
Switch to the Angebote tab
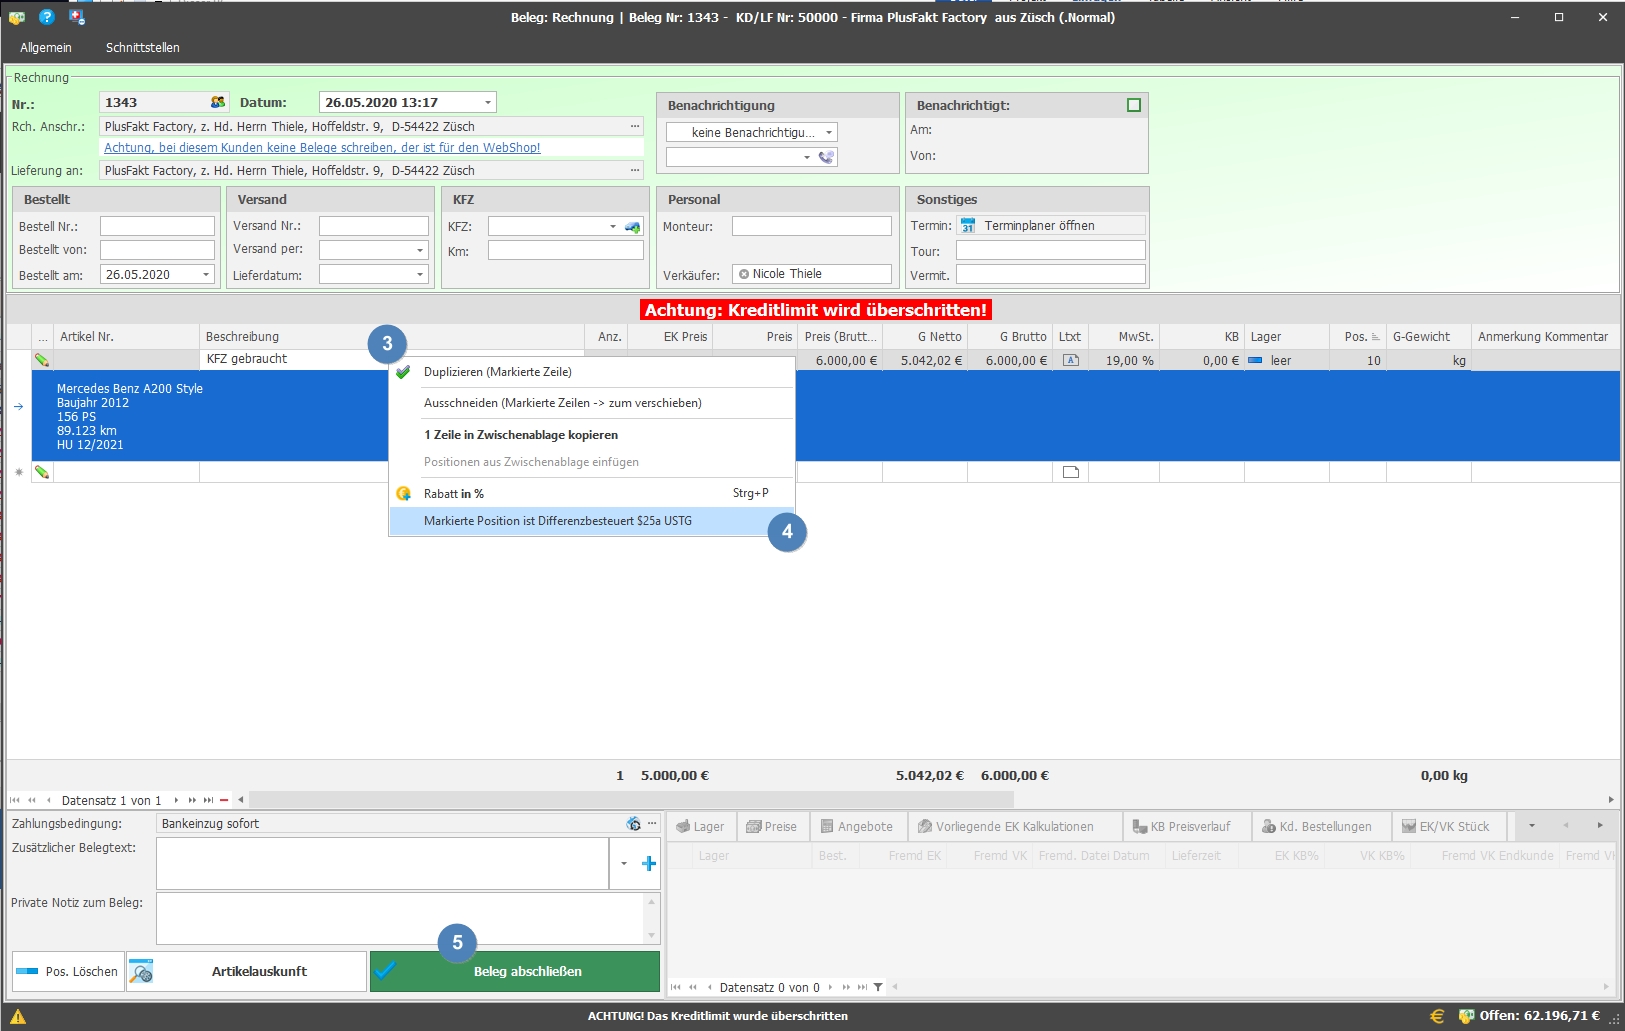[x=857, y=827]
